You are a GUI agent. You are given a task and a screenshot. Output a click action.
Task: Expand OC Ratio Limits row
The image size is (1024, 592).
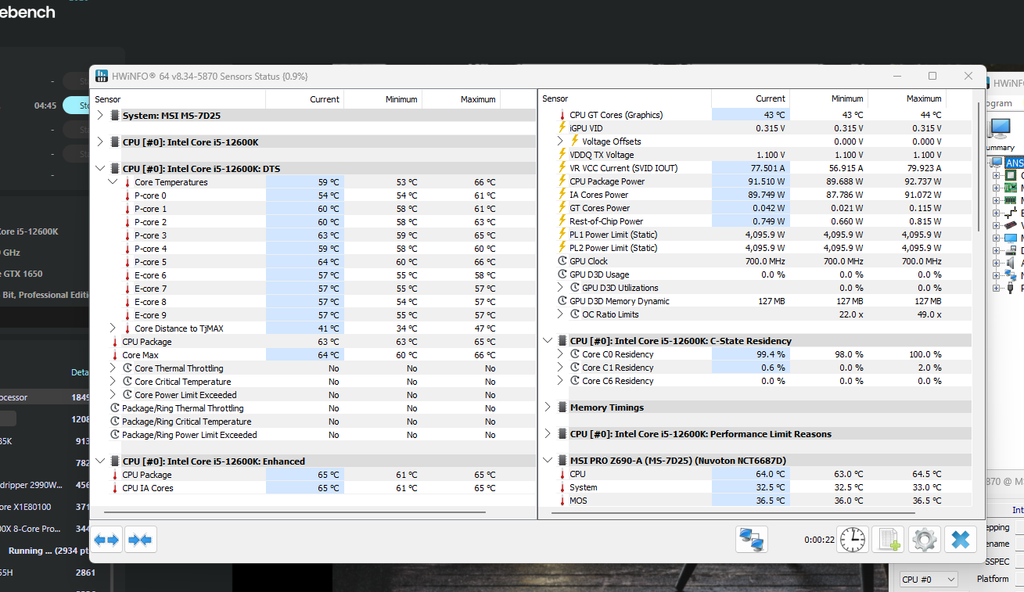coord(560,314)
